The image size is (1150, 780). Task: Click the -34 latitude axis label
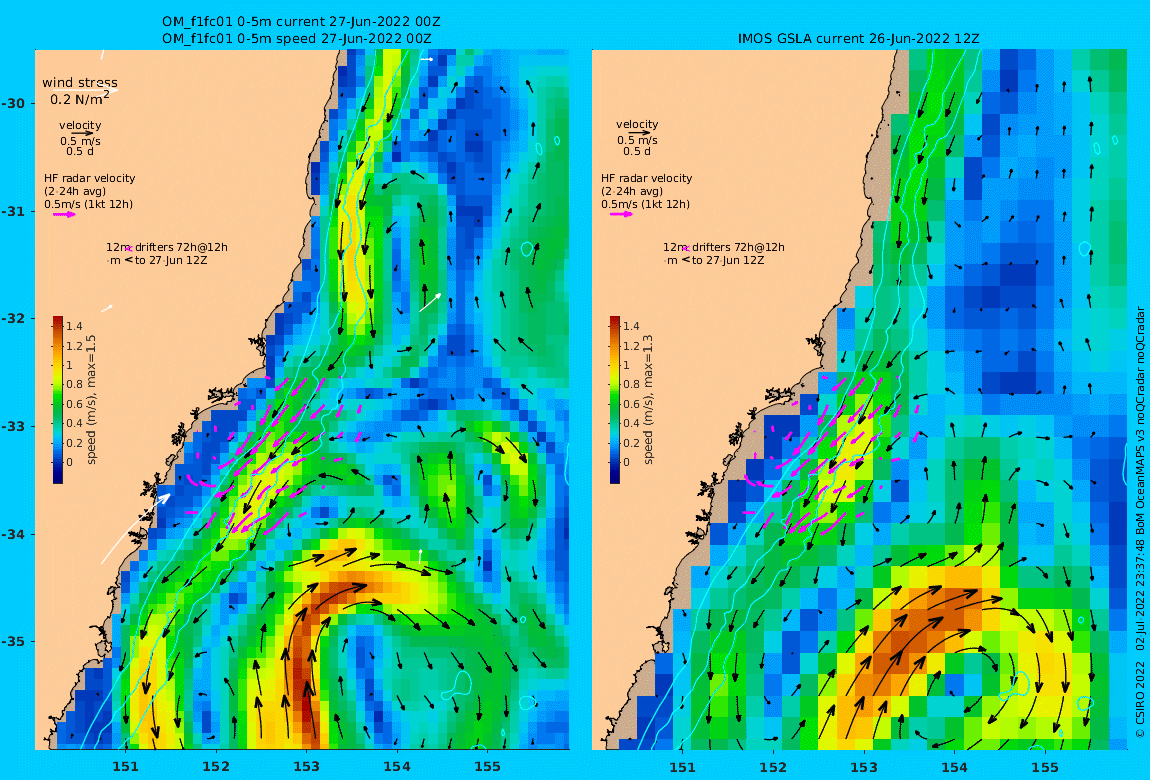coord(12,534)
